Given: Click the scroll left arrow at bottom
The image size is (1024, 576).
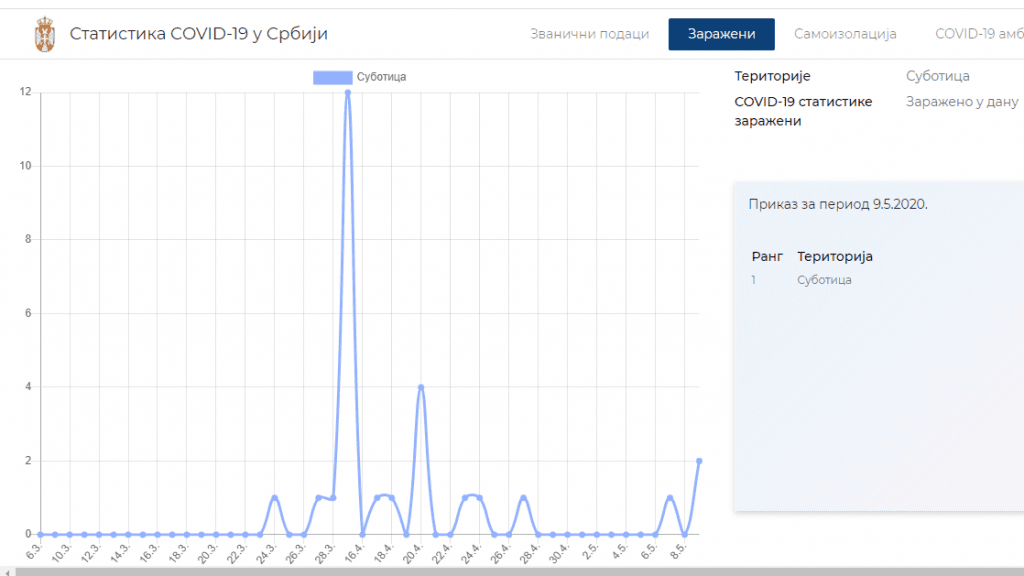Looking at the screenshot, I should 6,571.
